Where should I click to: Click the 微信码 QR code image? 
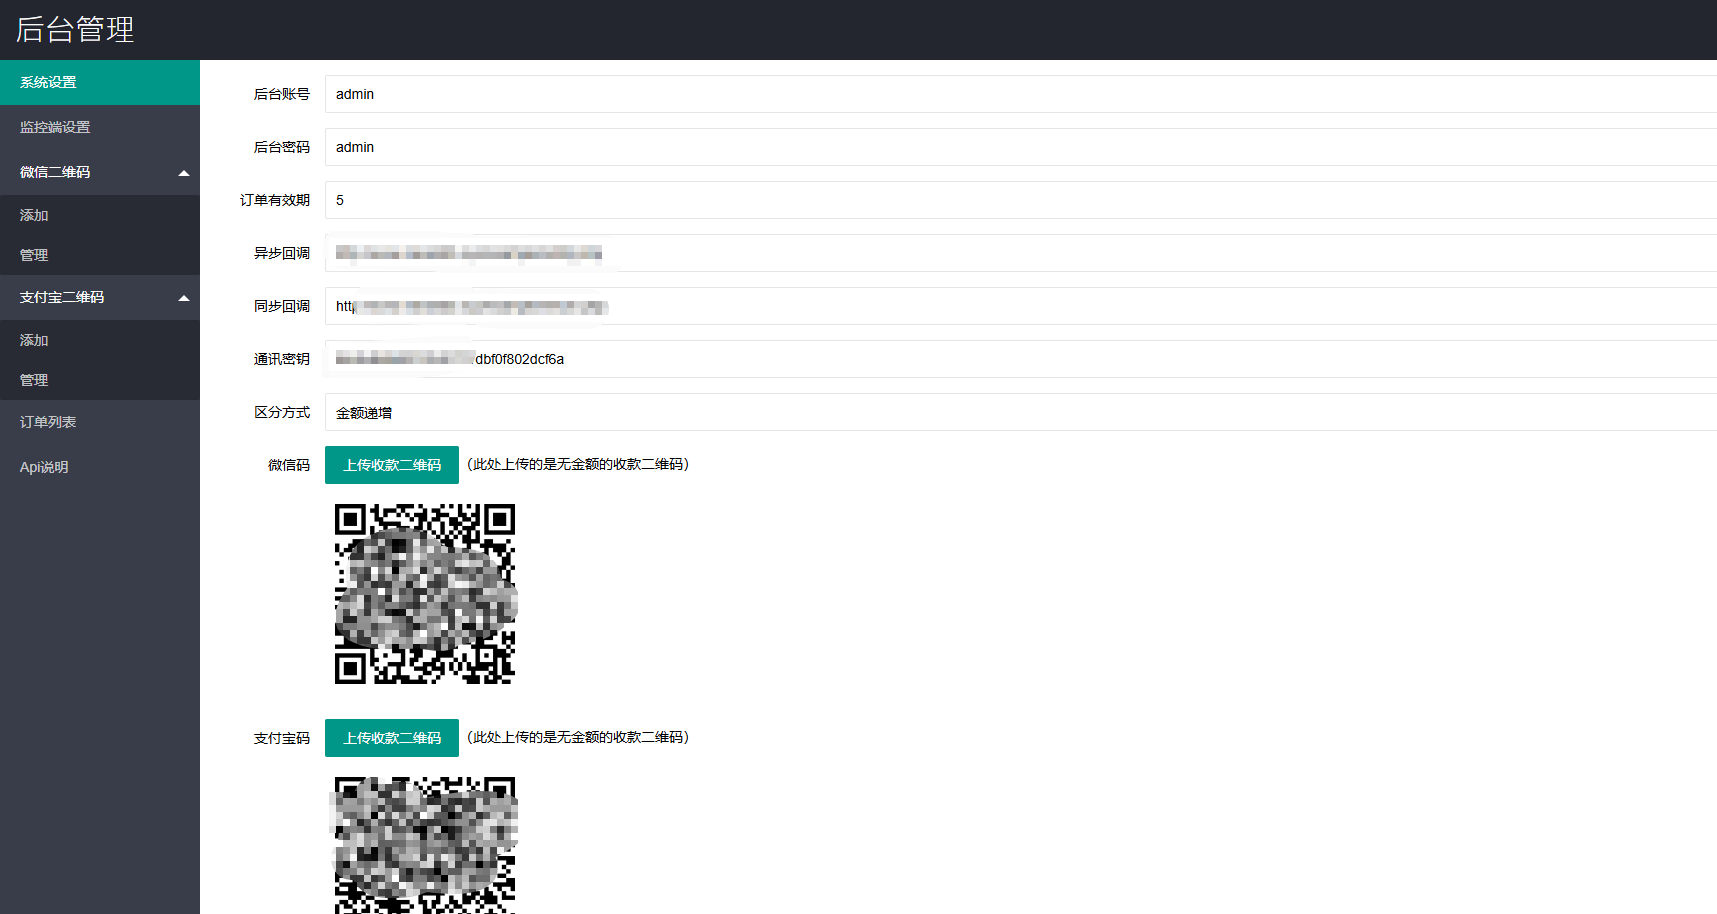pos(425,594)
